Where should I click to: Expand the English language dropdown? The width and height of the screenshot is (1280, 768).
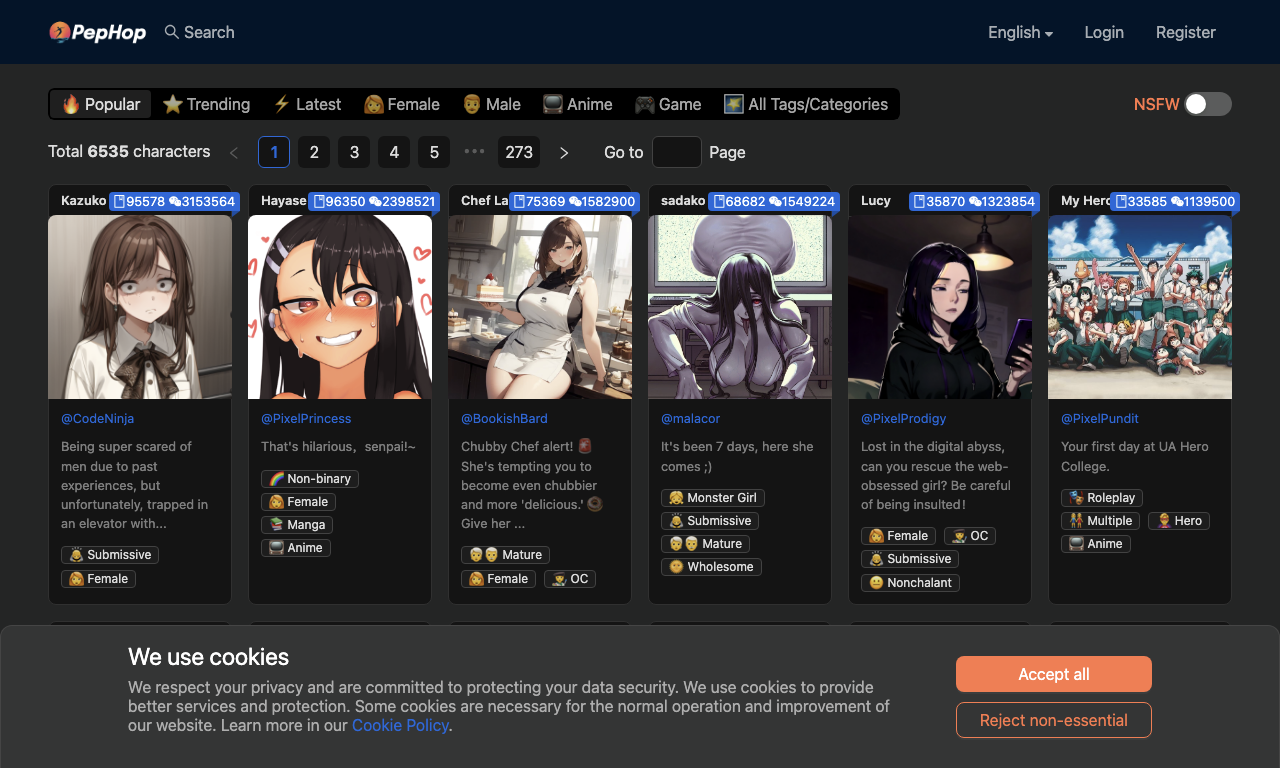(x=1020, y=32)
